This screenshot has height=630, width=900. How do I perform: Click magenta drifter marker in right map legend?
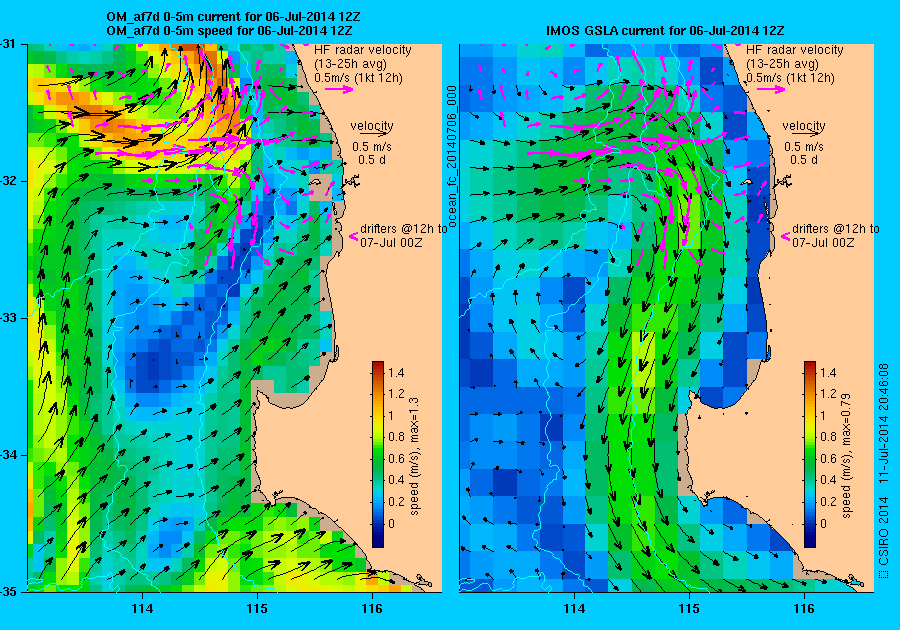(x=786, y=236)
